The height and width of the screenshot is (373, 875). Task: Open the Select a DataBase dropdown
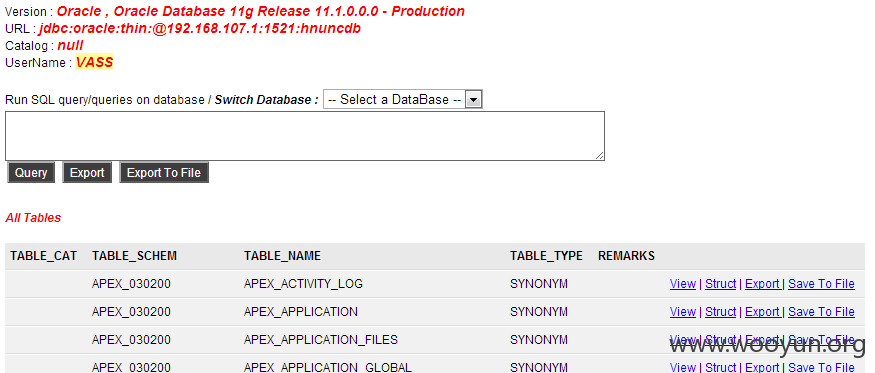402,100
